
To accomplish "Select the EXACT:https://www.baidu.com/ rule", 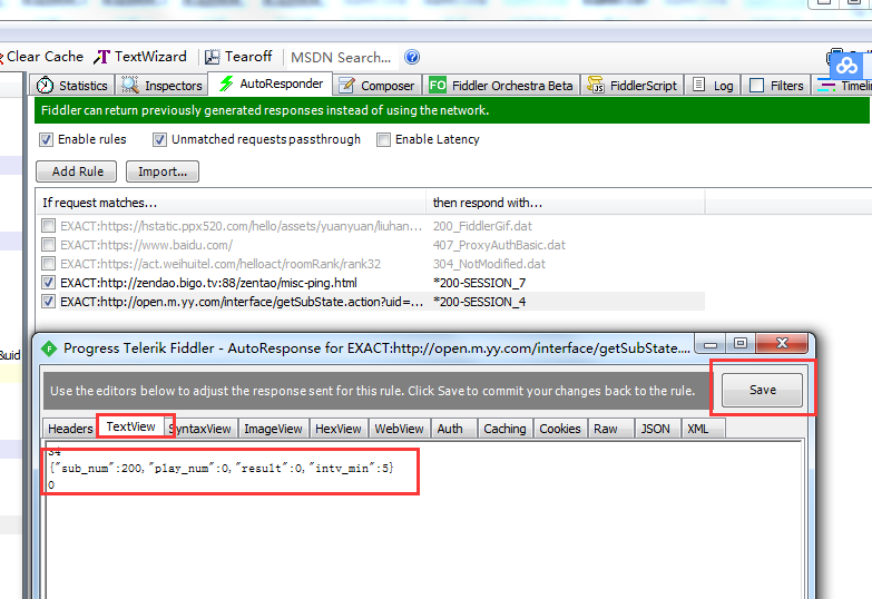I will pos(146,245).
